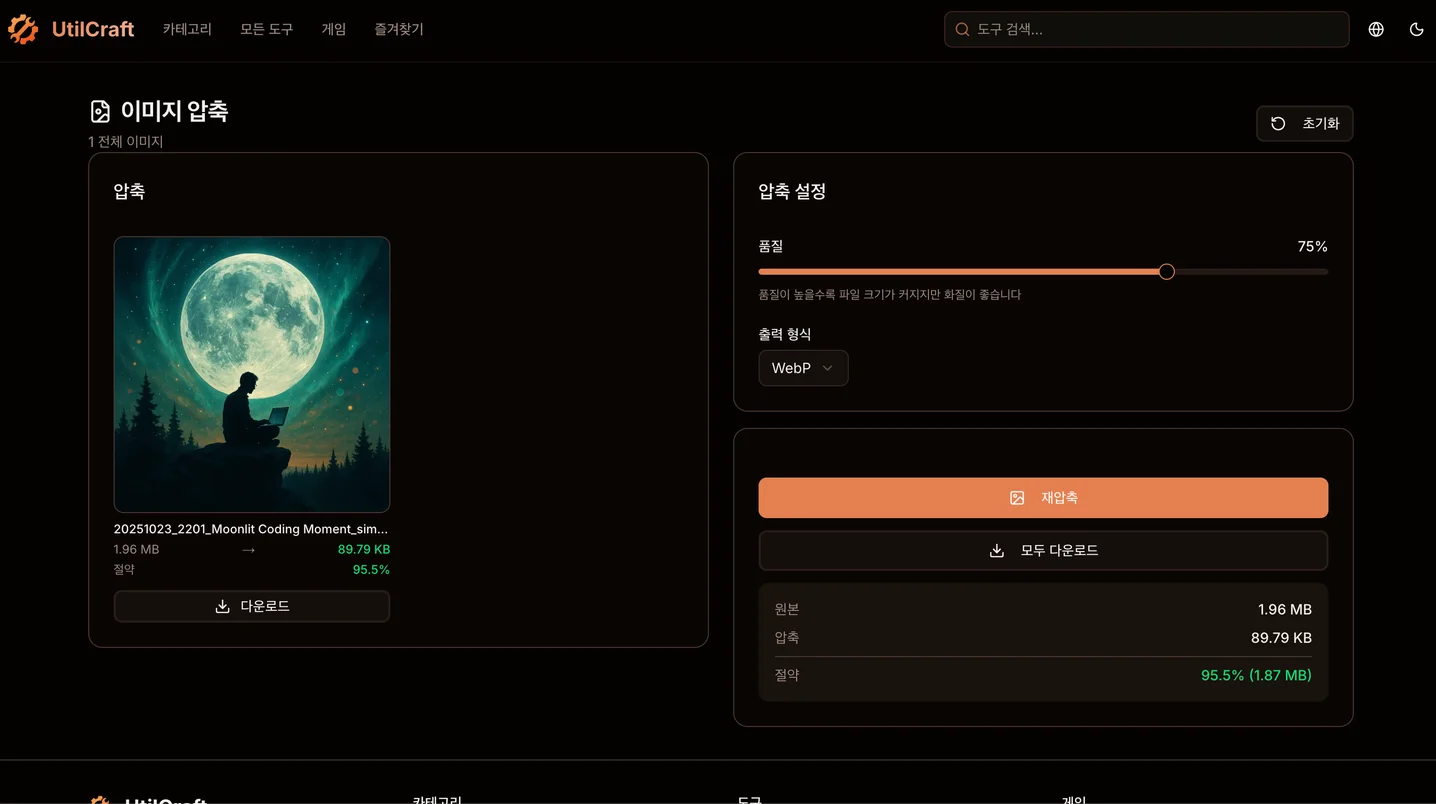Click the download icon in 모두 다운로드

(x=996, y=551)
